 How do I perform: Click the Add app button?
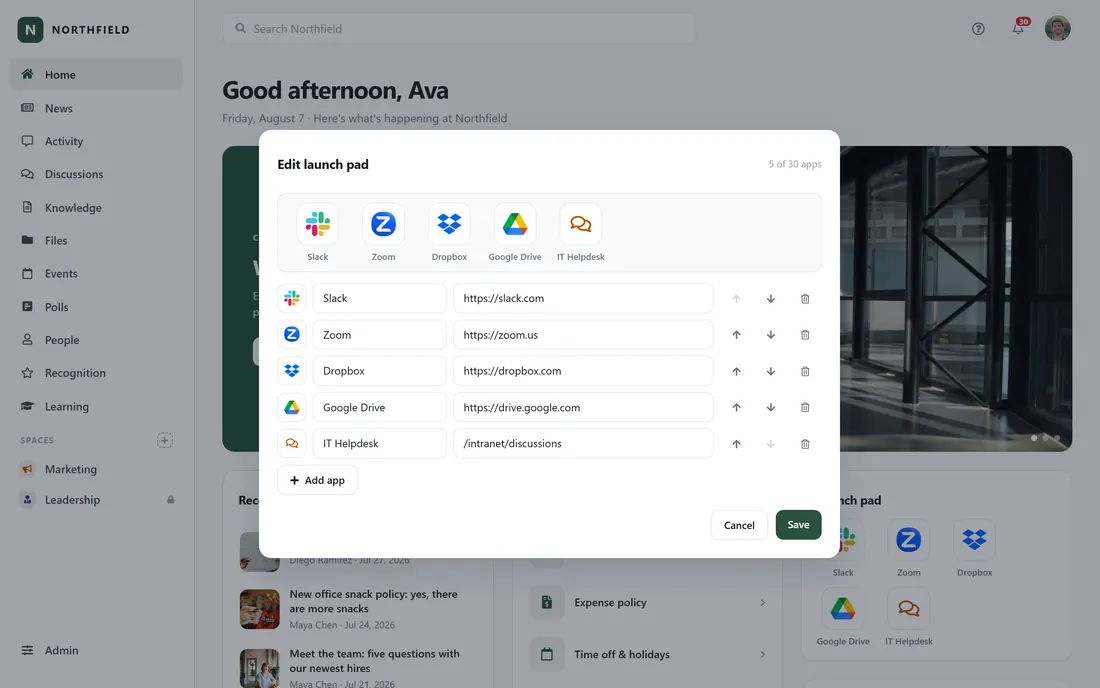317,480
